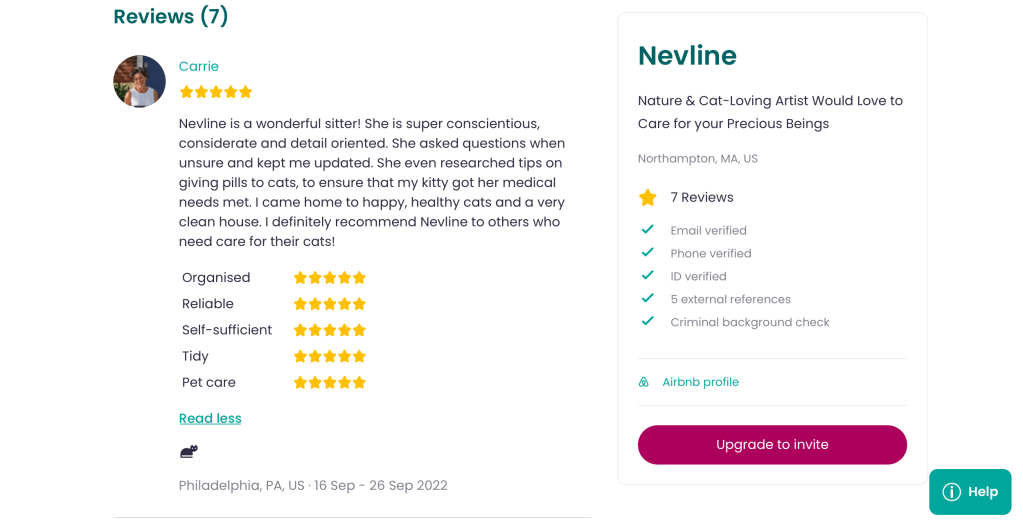Screen dimensions: 1023x528
Task: Click the Criminal background check checkmark
Action: [x=648, y=322]
